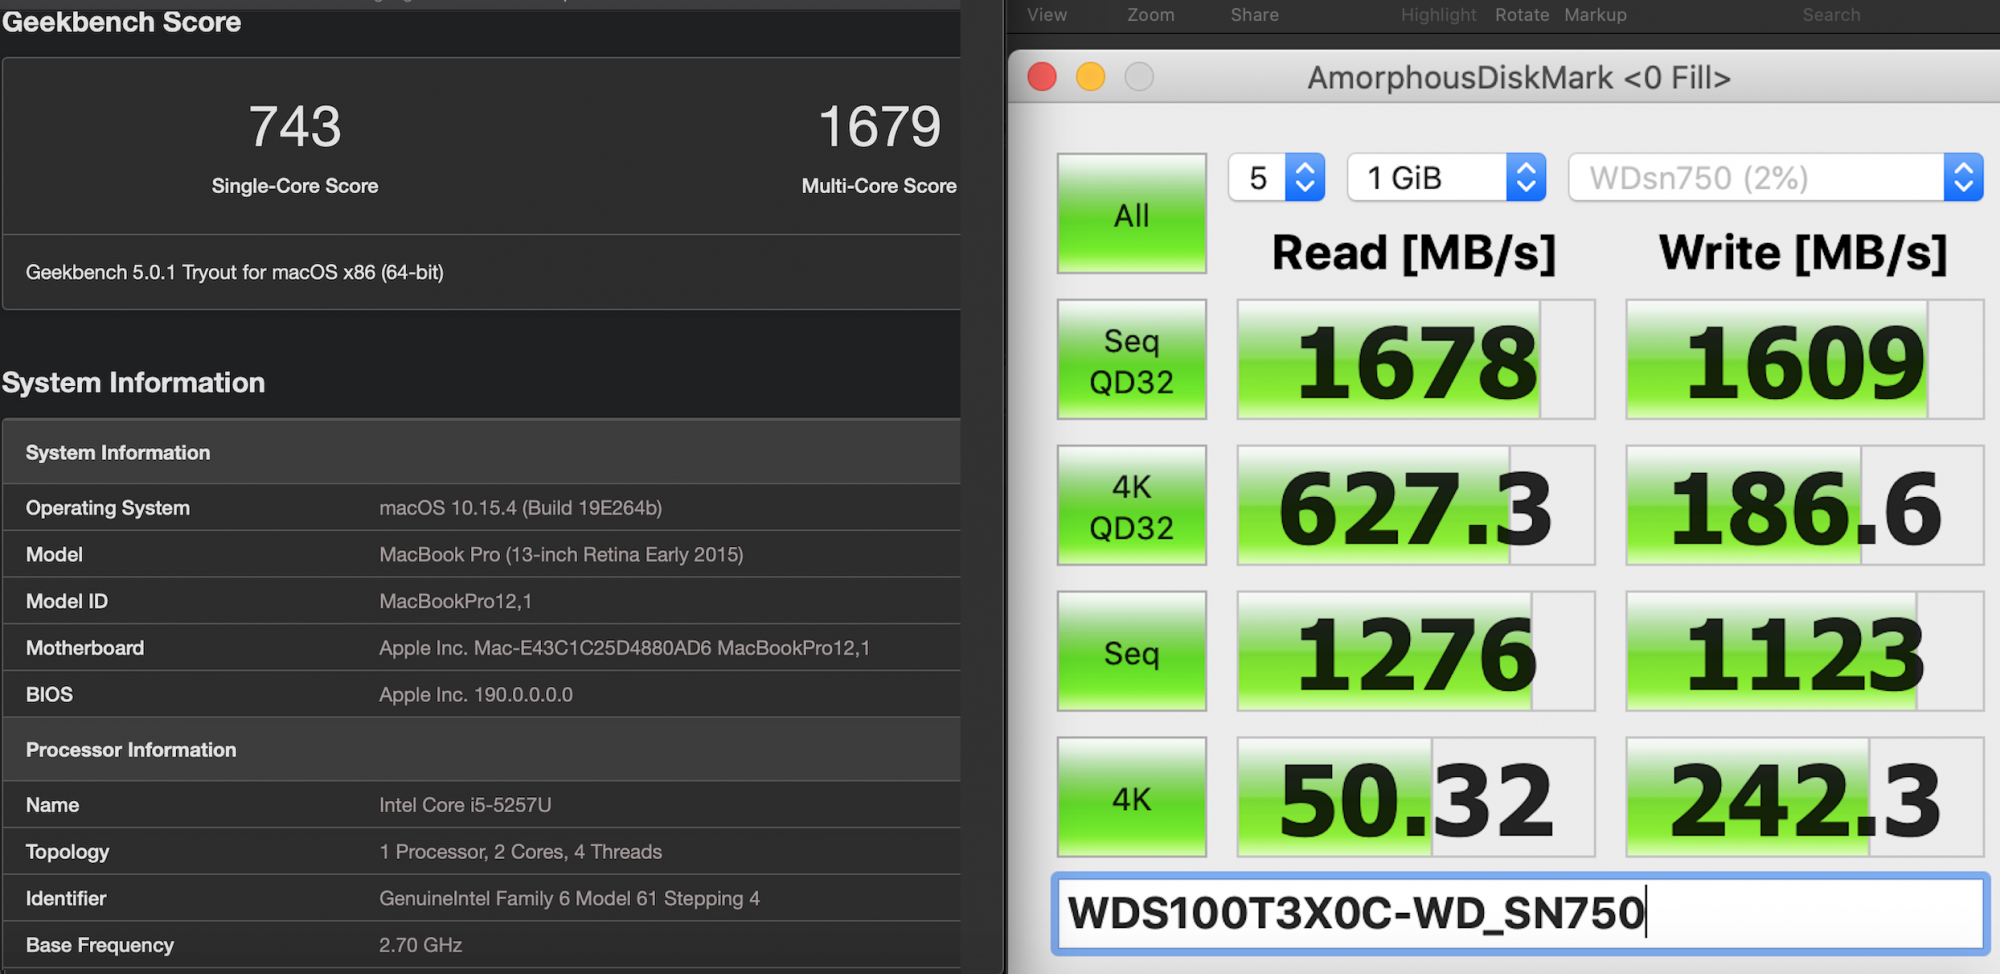This screenshot has width=2000, height=974.
Task: Start the 4K QD32 benchmark
Action: (x=1131, y=506)
